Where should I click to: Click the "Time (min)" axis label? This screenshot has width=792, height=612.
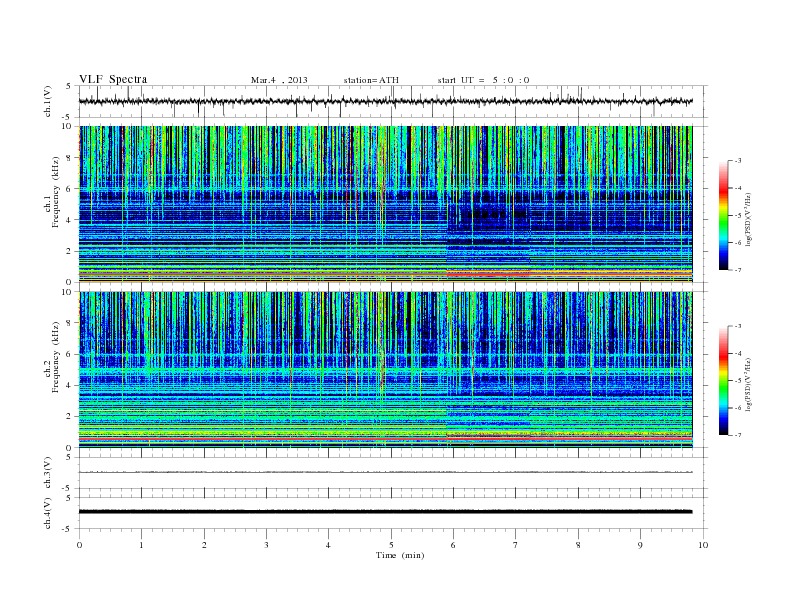pos(400,555)
